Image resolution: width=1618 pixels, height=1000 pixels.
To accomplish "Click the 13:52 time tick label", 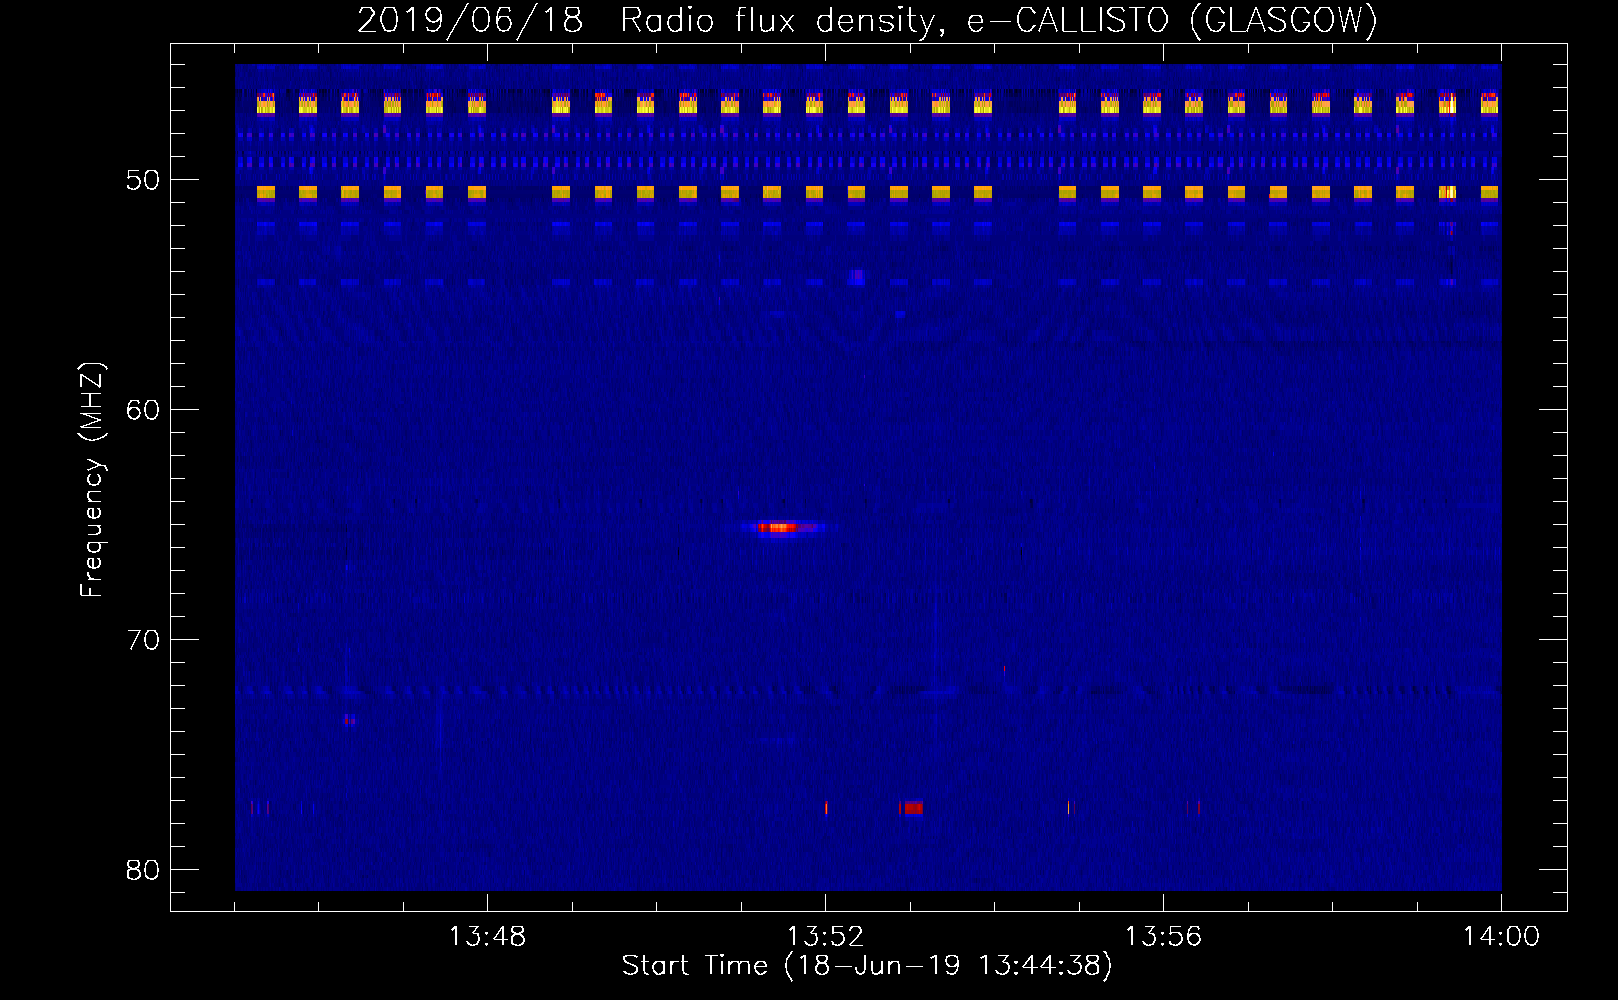I will coord(825,937).
